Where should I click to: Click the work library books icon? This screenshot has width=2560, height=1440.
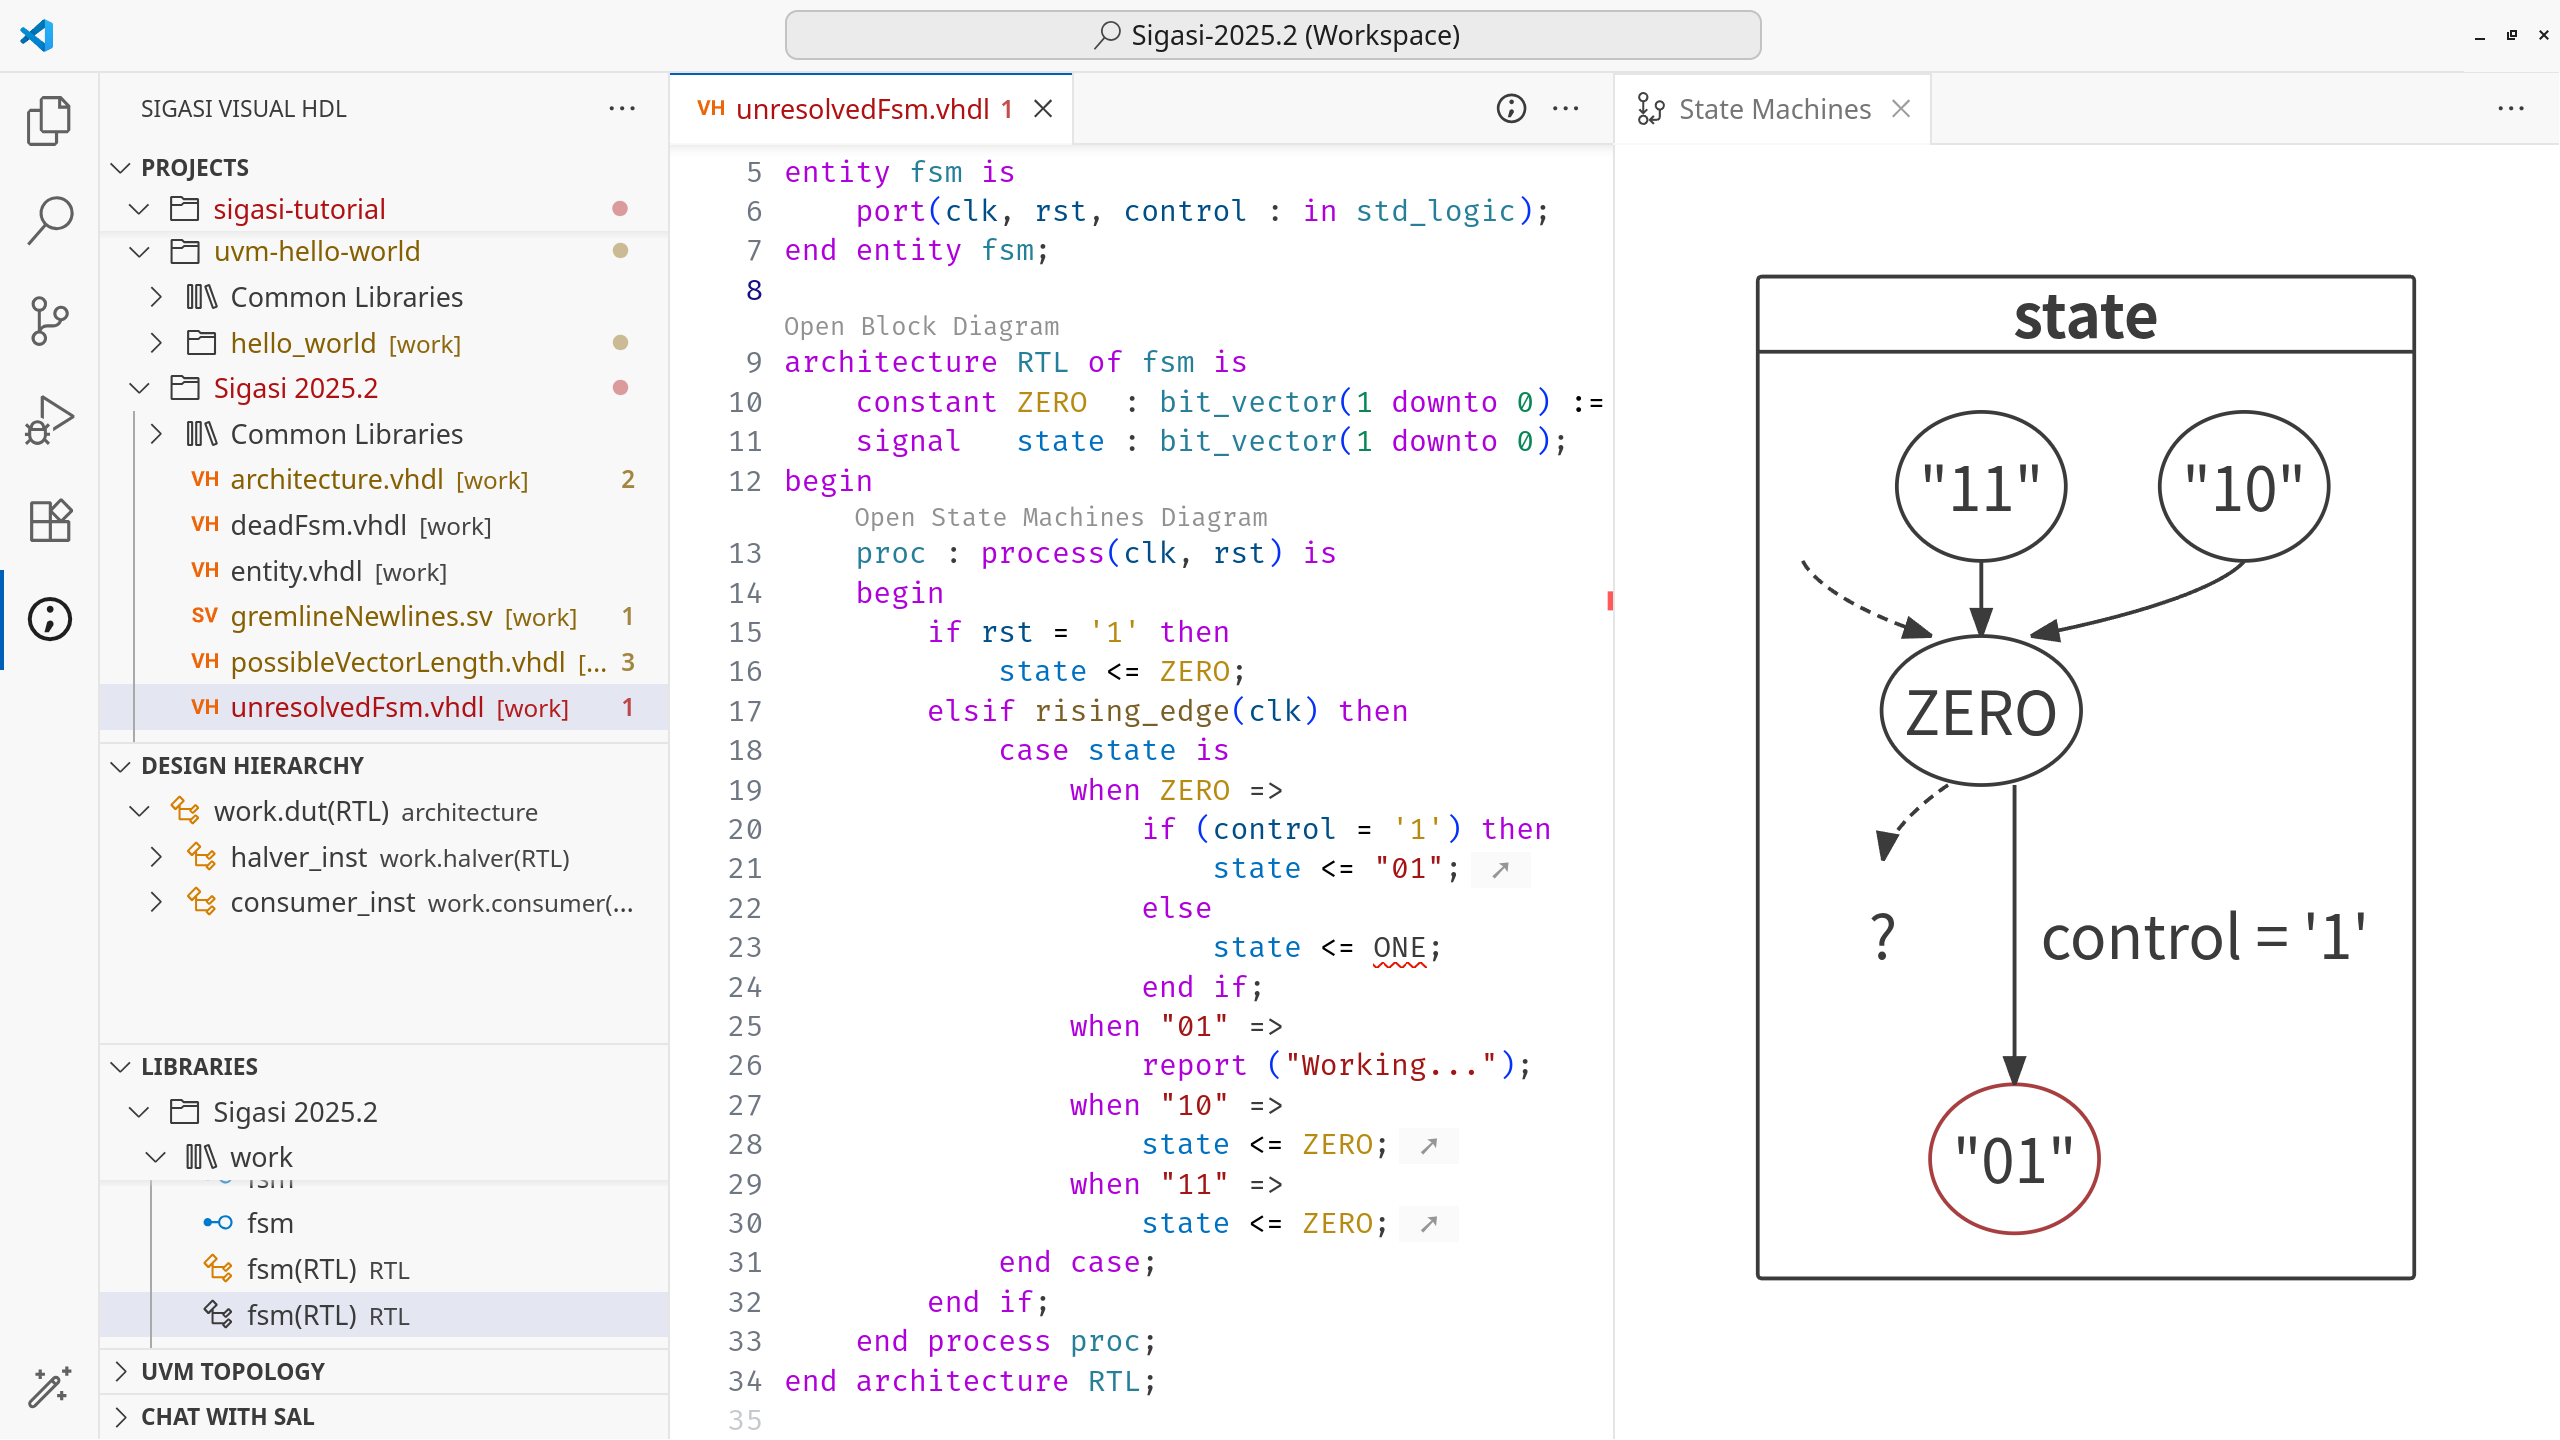[201, 1157]
